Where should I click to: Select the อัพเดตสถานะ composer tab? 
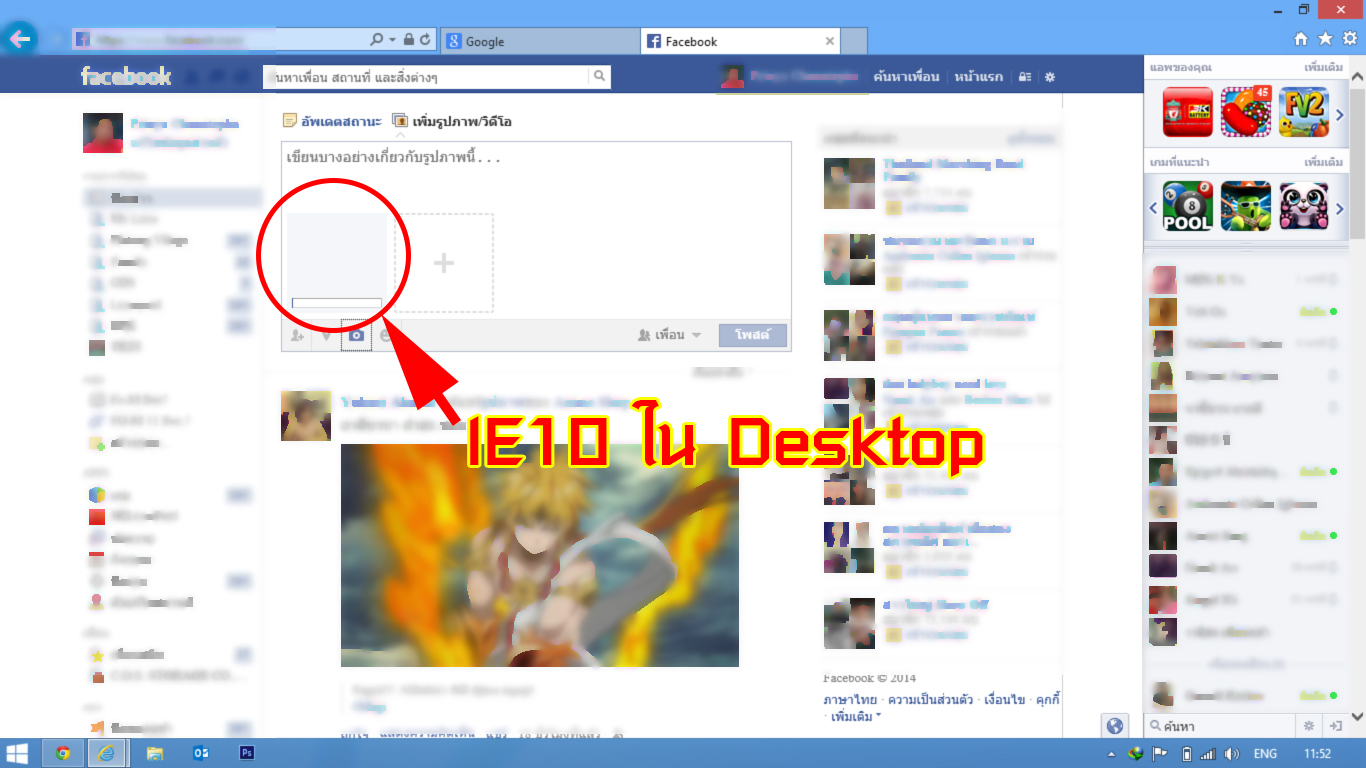click(x=332, y=121)
